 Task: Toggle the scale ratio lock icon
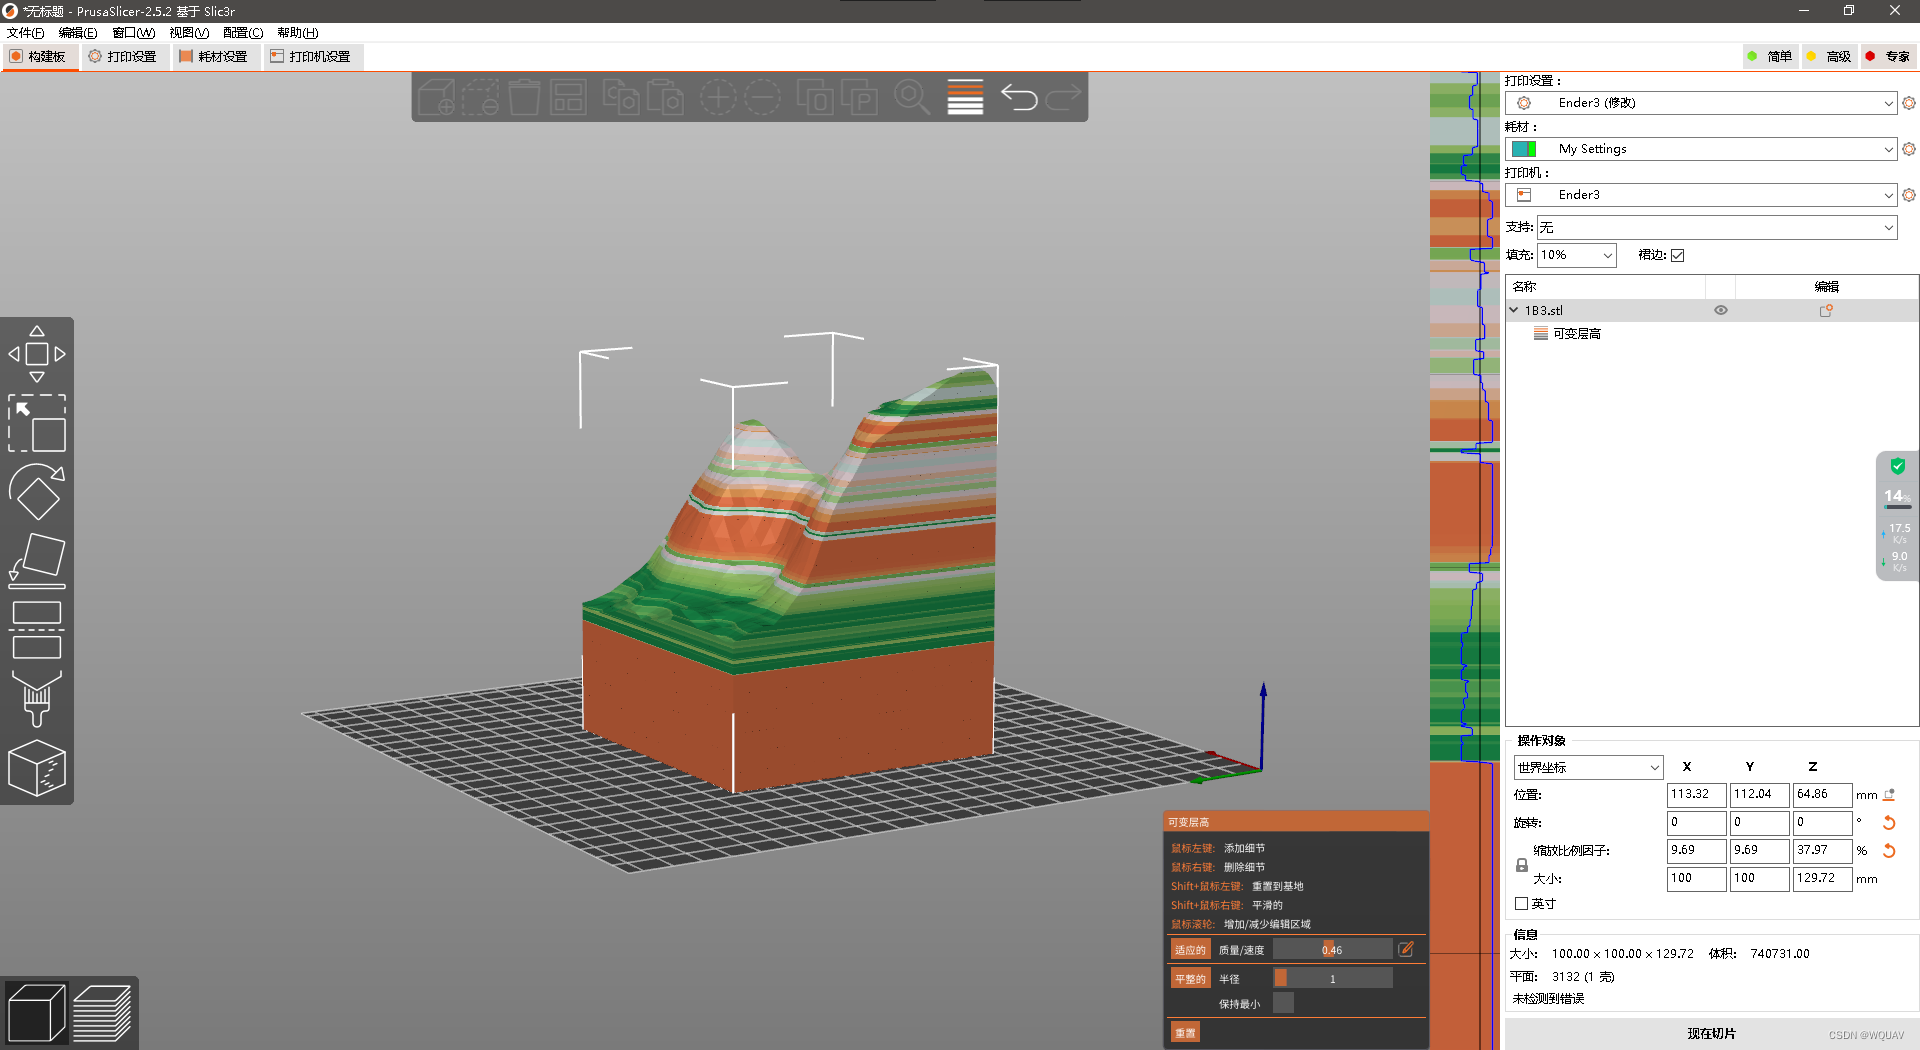pos(1521,865)
